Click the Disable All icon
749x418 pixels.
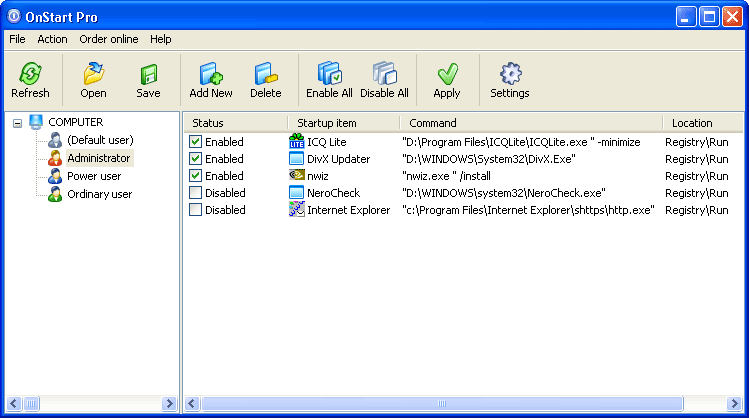[385, 73]
